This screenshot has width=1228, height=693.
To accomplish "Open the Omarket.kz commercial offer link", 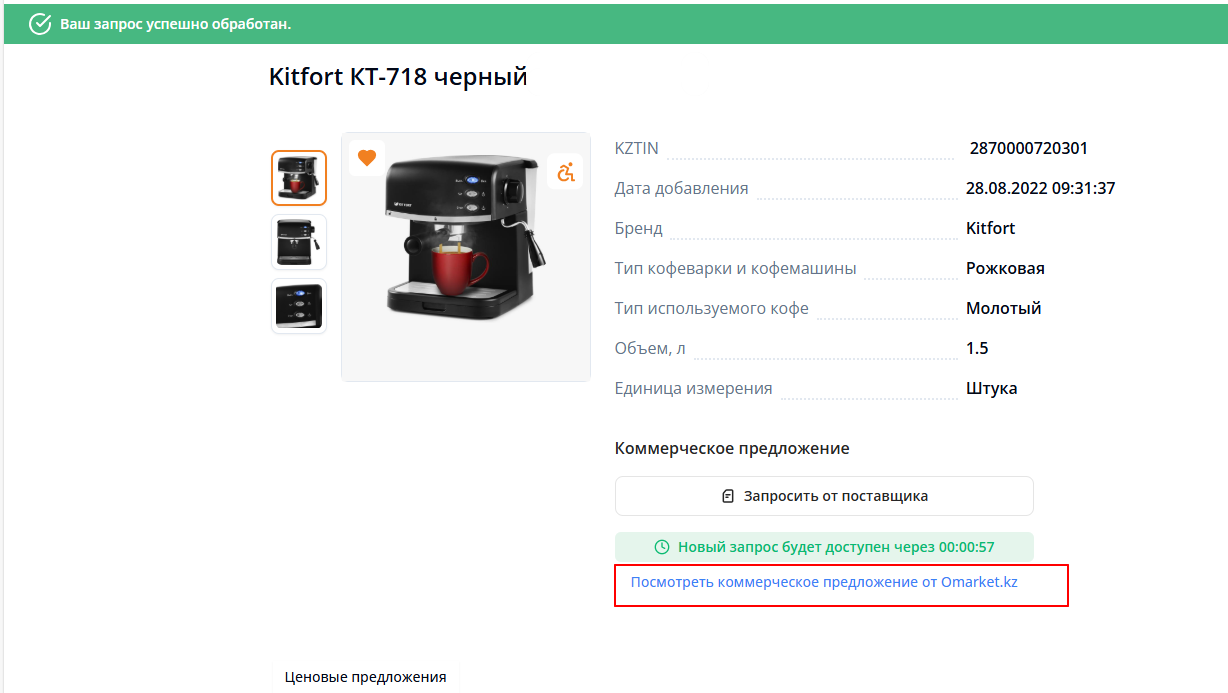I will [824, 582].
